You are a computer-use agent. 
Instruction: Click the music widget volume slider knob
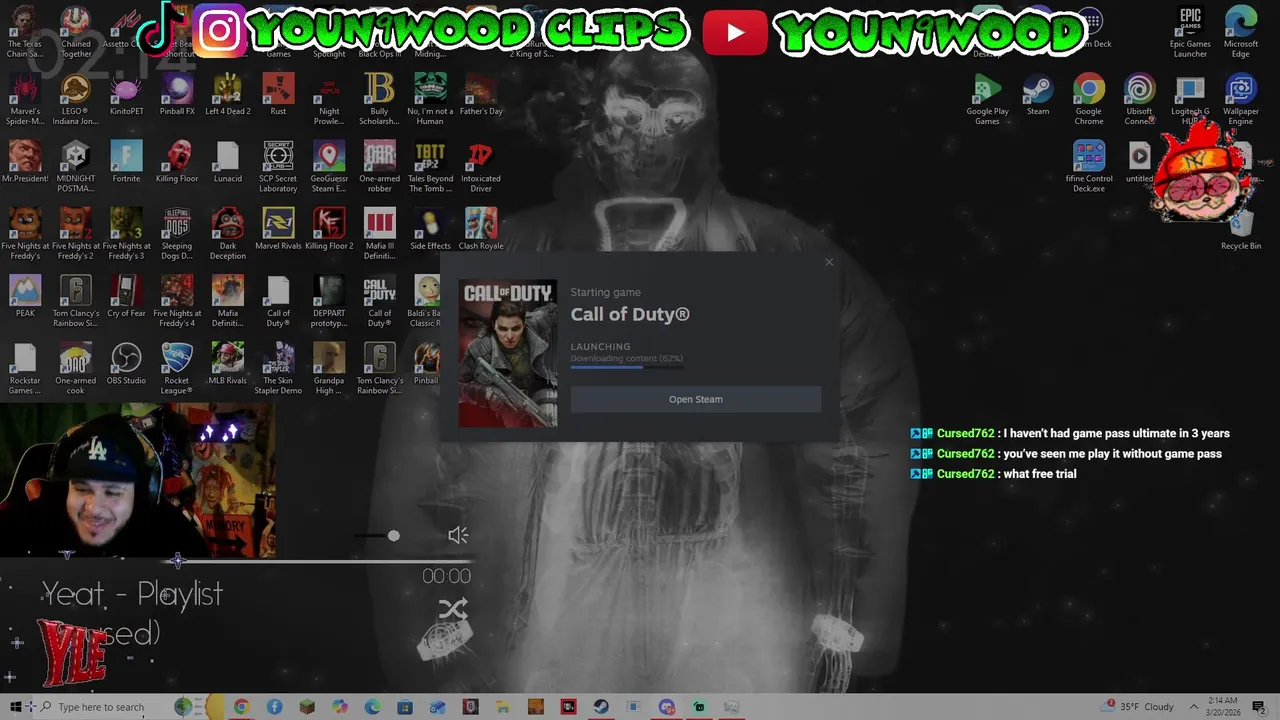(x=393, y=536)
